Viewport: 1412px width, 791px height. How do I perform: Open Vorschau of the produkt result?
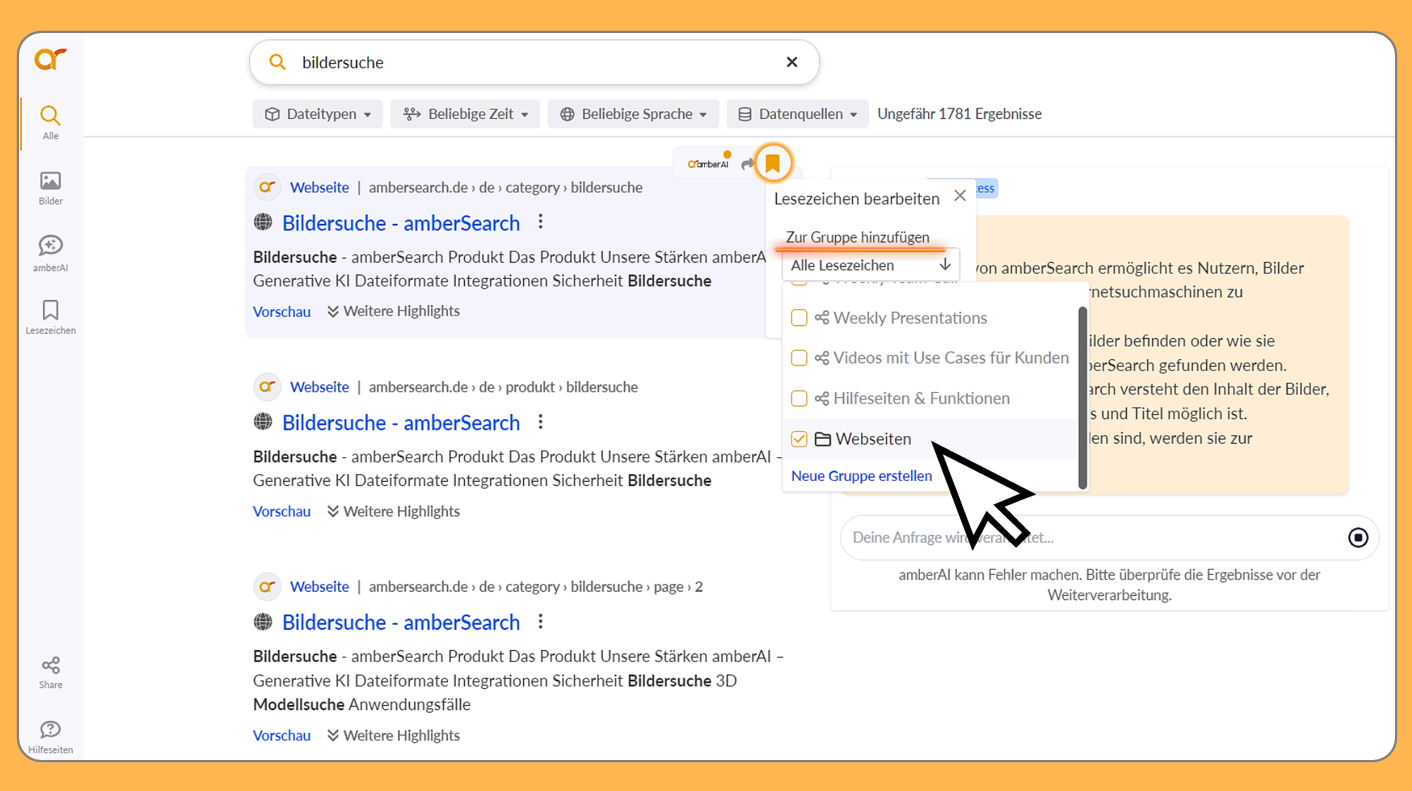(282, 511)
